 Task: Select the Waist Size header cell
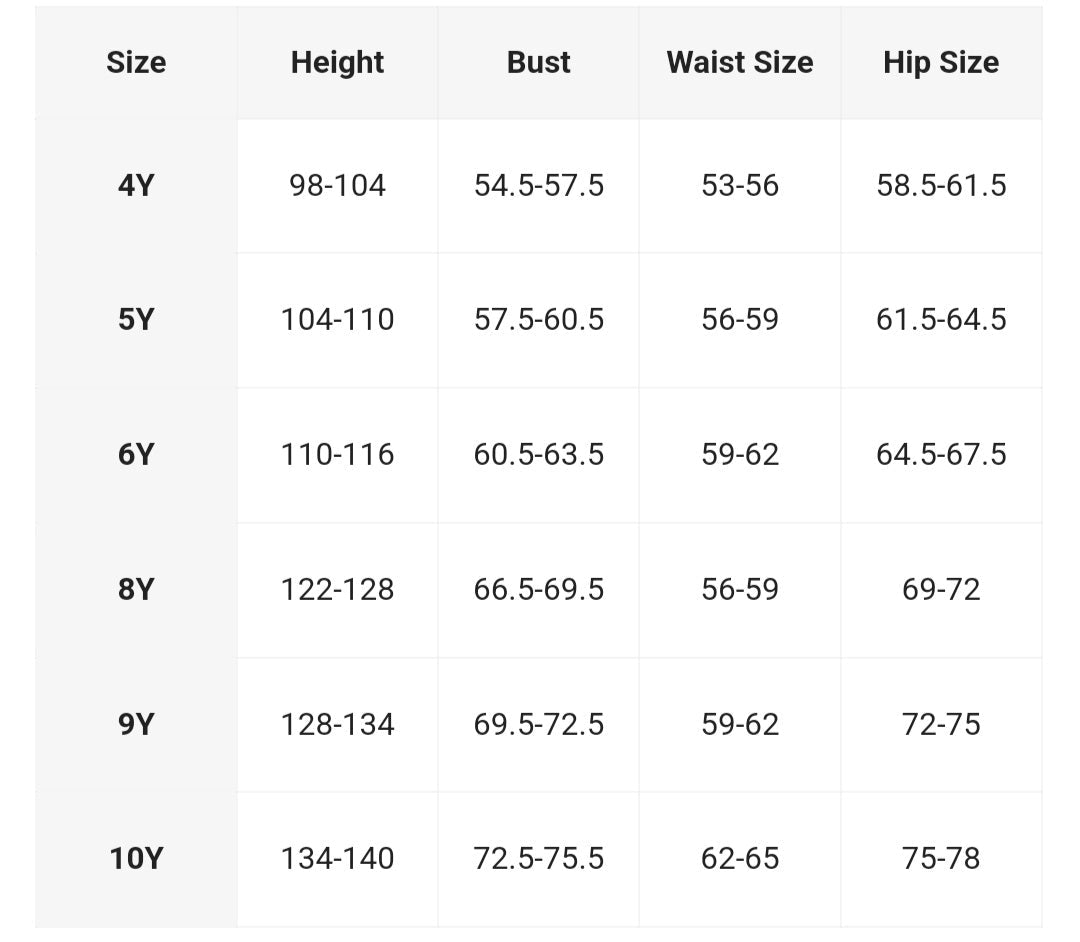coord(739,62)
